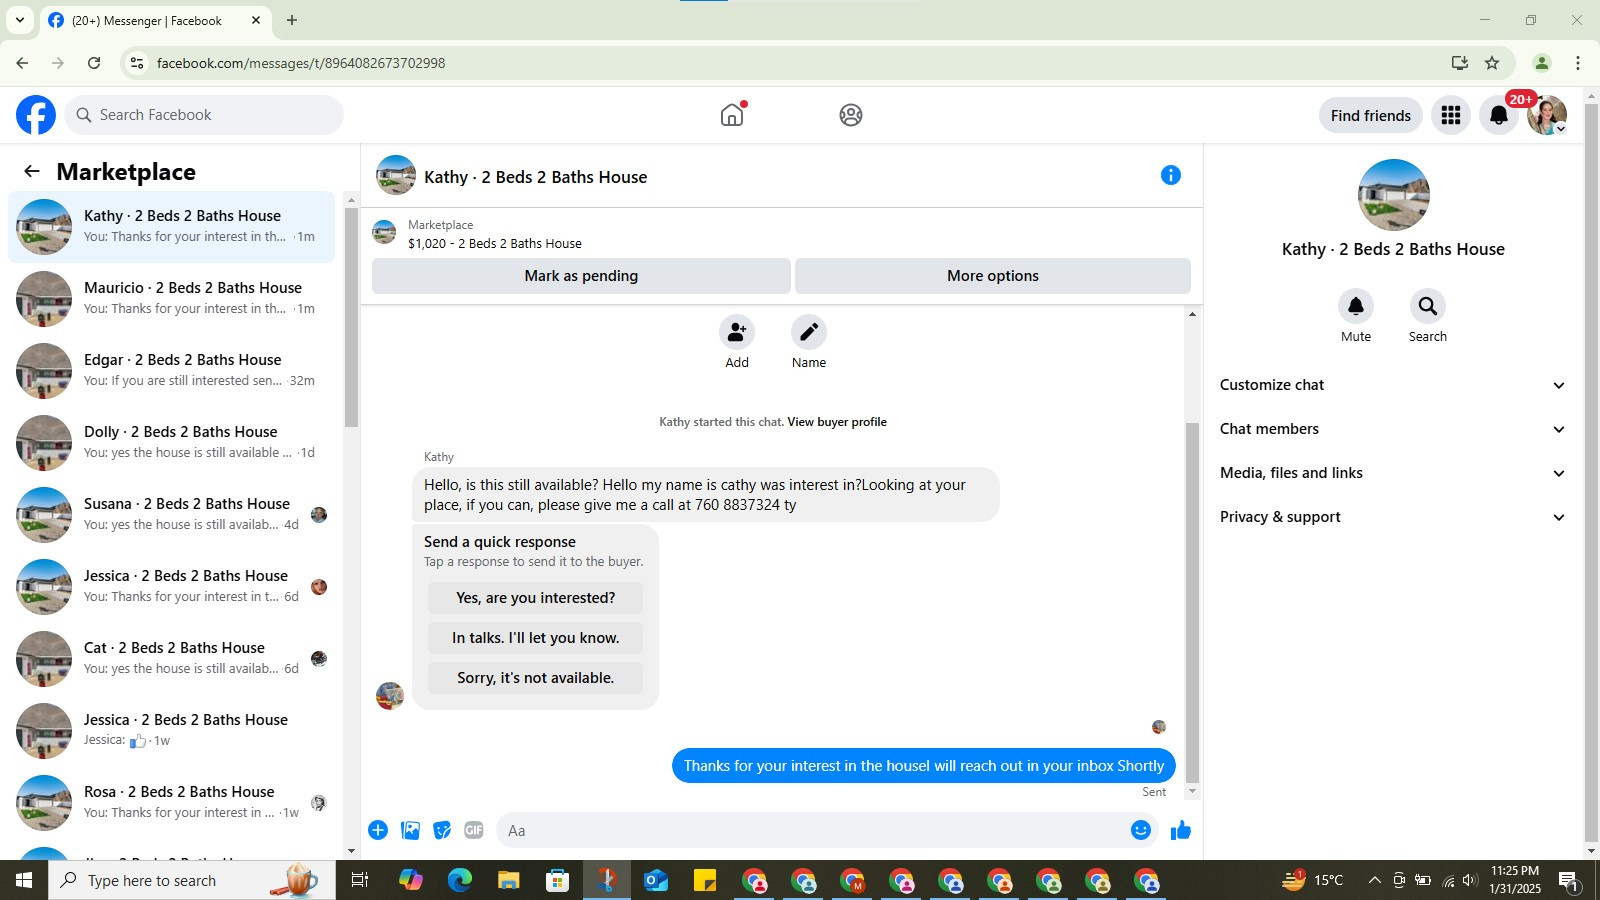1600x900 pixels.
Task: Click the Search Facebook field
Action: click(x=204, y=115)
